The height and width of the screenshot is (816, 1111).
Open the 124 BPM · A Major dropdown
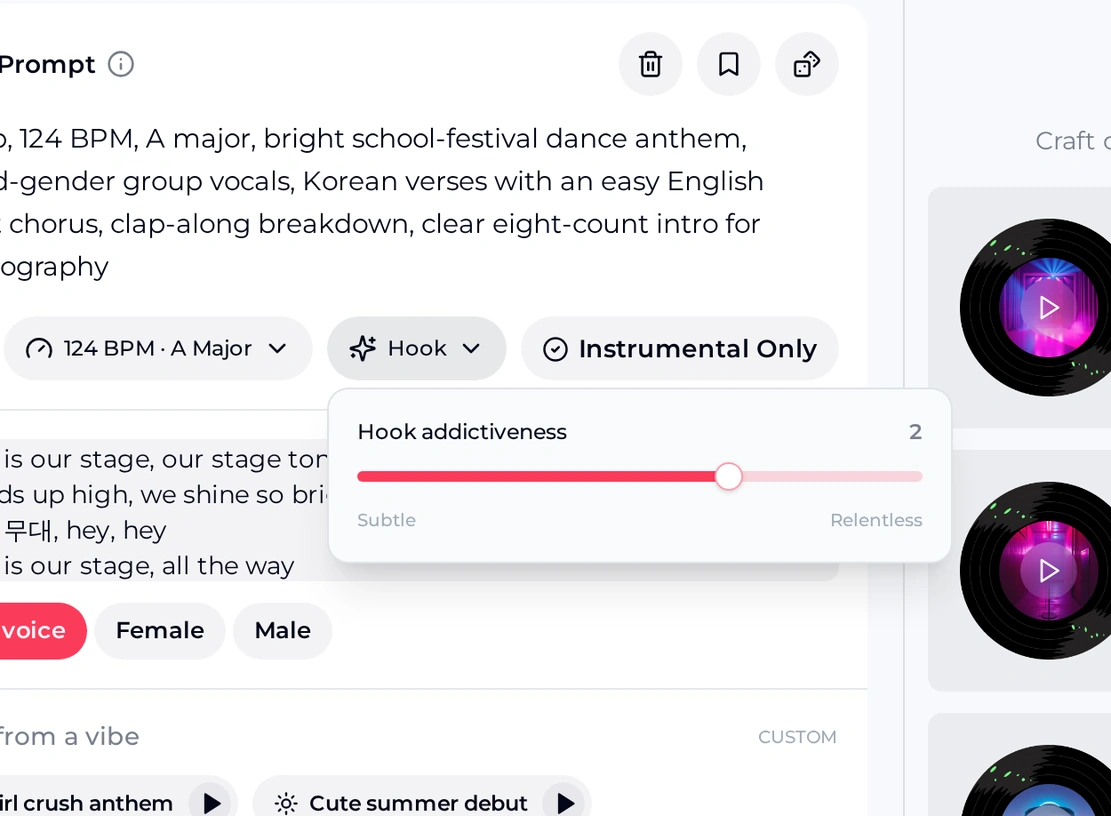pyautogui.click(x=157, y=348)
